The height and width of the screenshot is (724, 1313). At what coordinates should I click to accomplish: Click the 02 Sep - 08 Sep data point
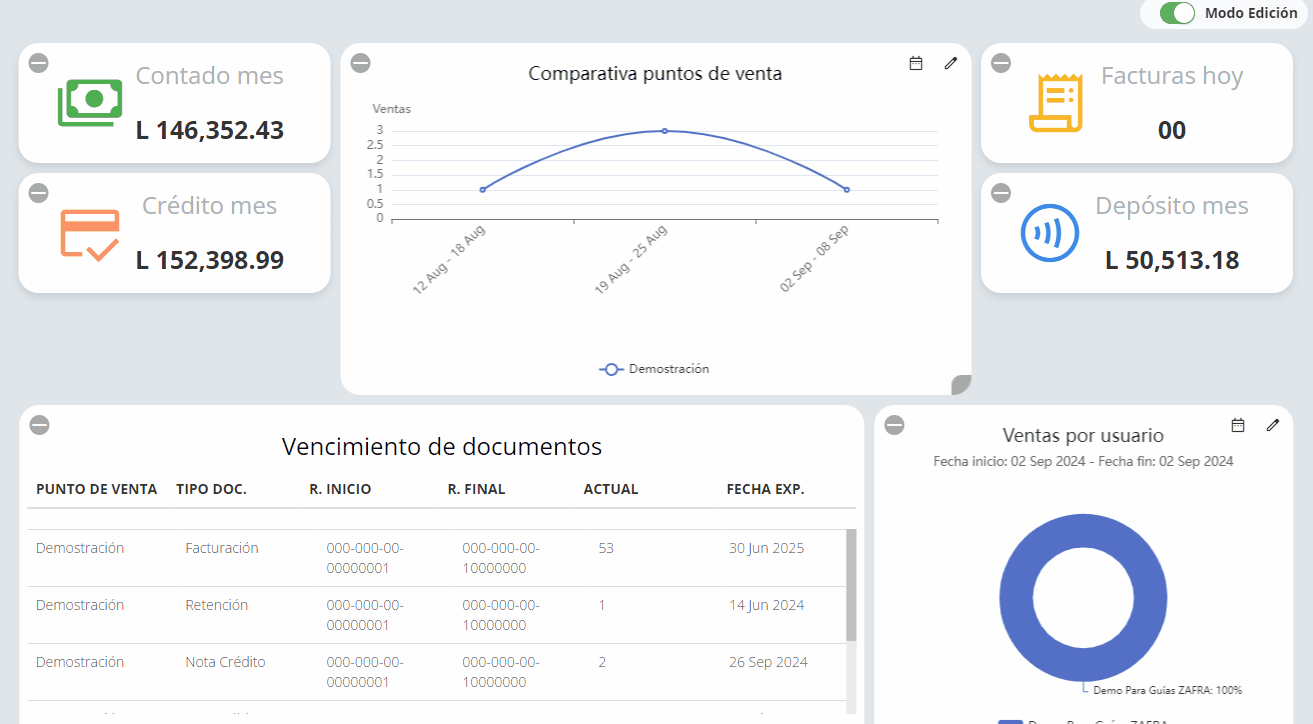(847, 190)
